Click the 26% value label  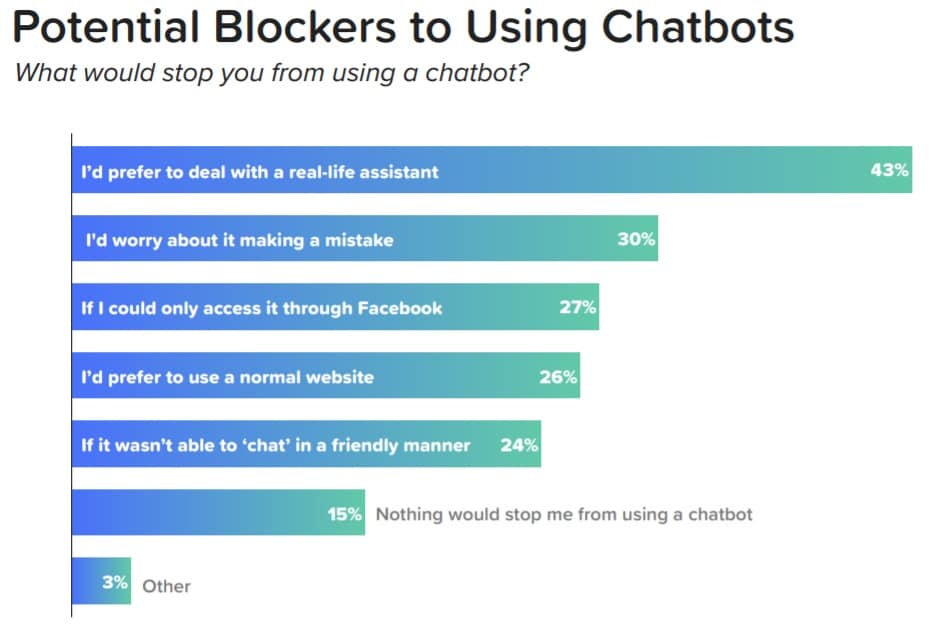(558, 377)
